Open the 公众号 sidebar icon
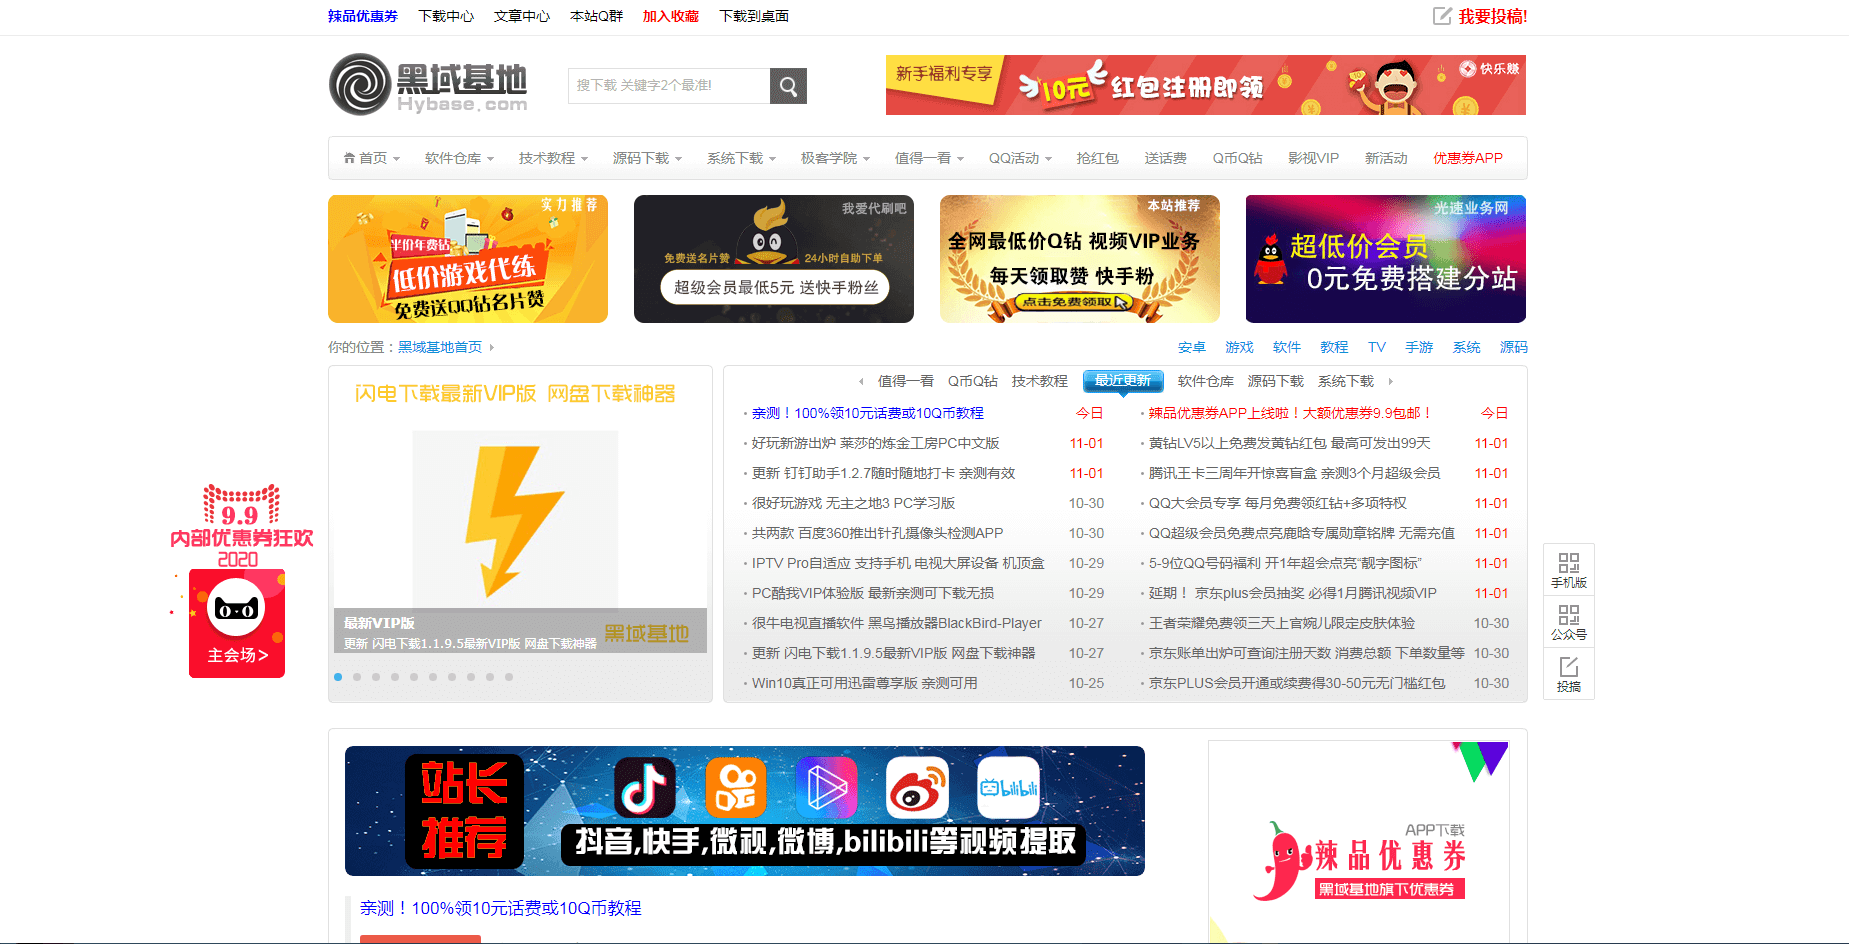The width and height of the screenshot is (1849, 944). (1568, 621)
